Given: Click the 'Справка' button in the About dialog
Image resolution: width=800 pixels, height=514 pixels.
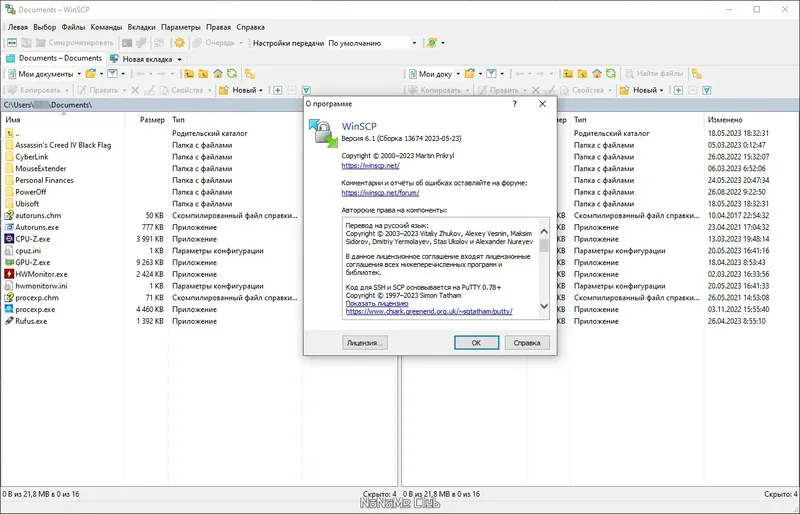Looking at the screenshot, I should coord(527,342).
